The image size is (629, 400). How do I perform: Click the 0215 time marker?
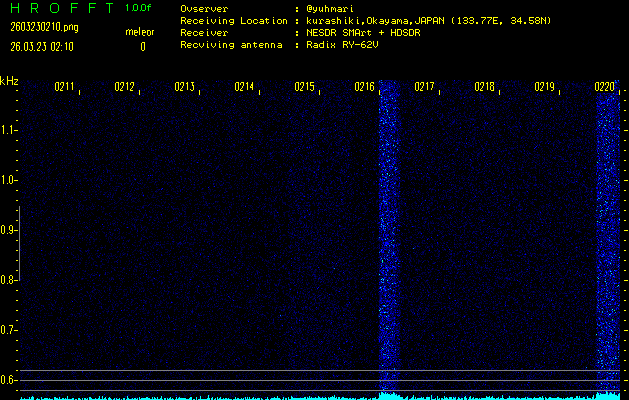304,87
